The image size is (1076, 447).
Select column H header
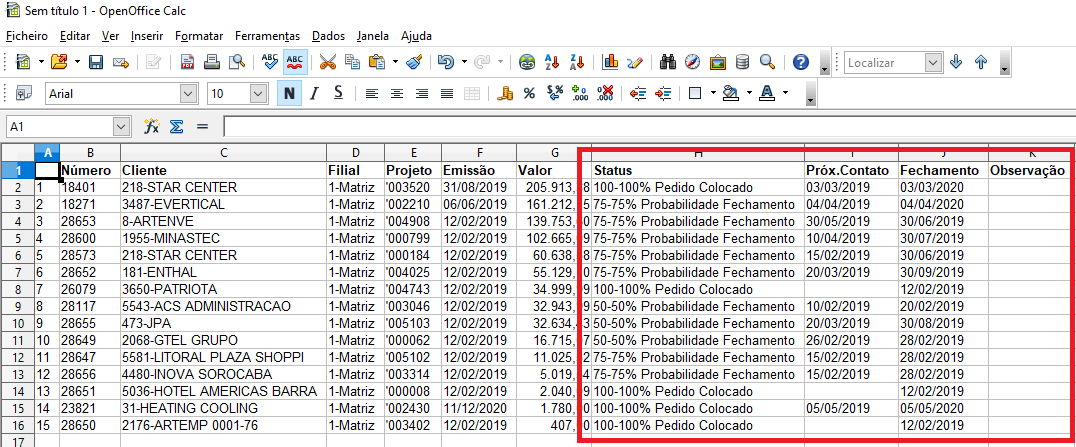(x=697, y=152)
